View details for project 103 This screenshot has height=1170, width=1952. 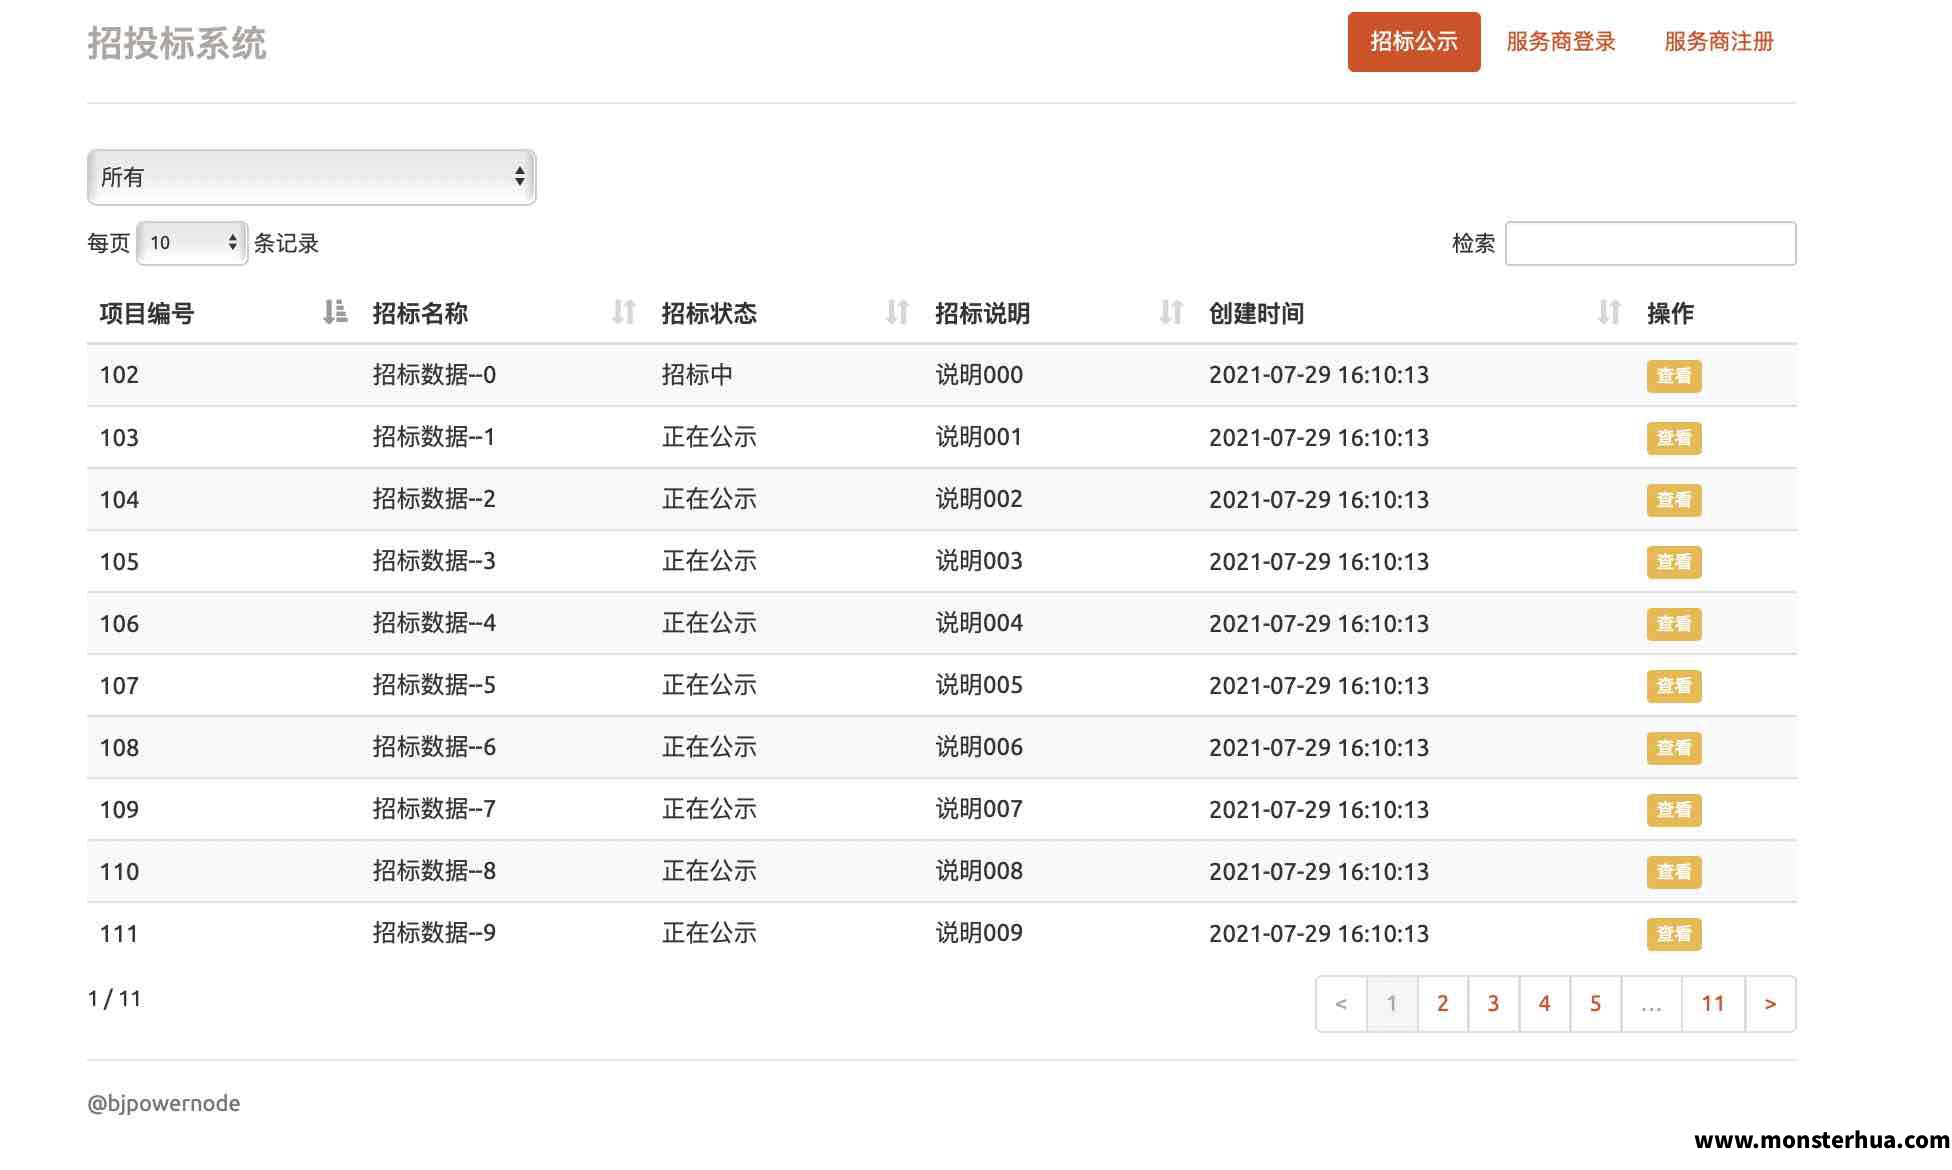click(1674, 438)
